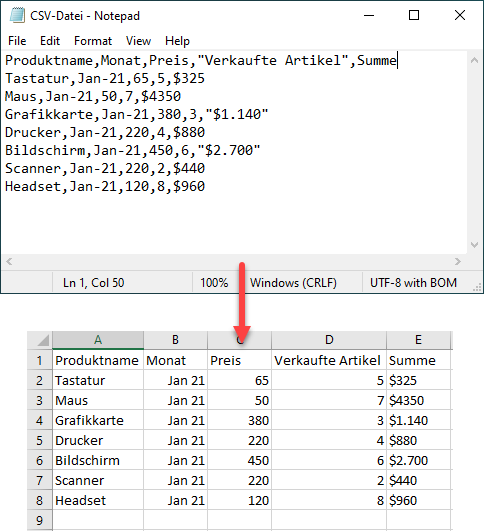Open the Help menu in Notepad

pyautogui.click(x=177, y=41)
